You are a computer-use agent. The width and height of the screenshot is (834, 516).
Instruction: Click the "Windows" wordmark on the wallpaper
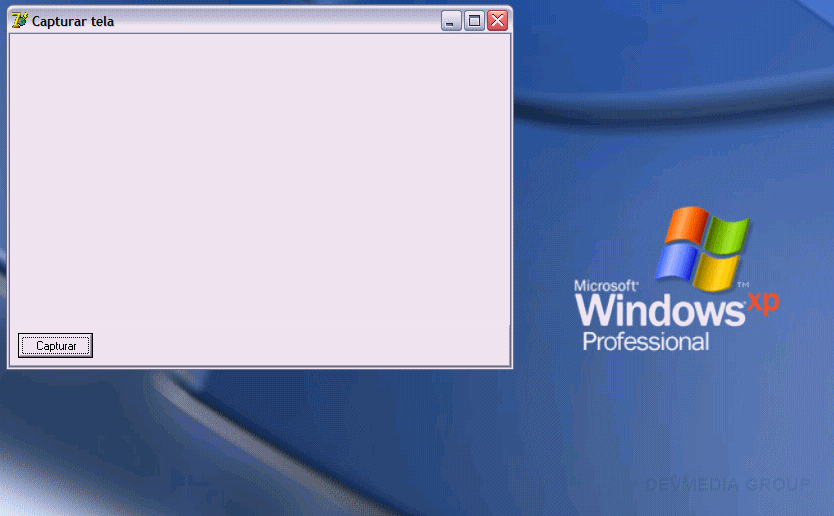(659, 310)
